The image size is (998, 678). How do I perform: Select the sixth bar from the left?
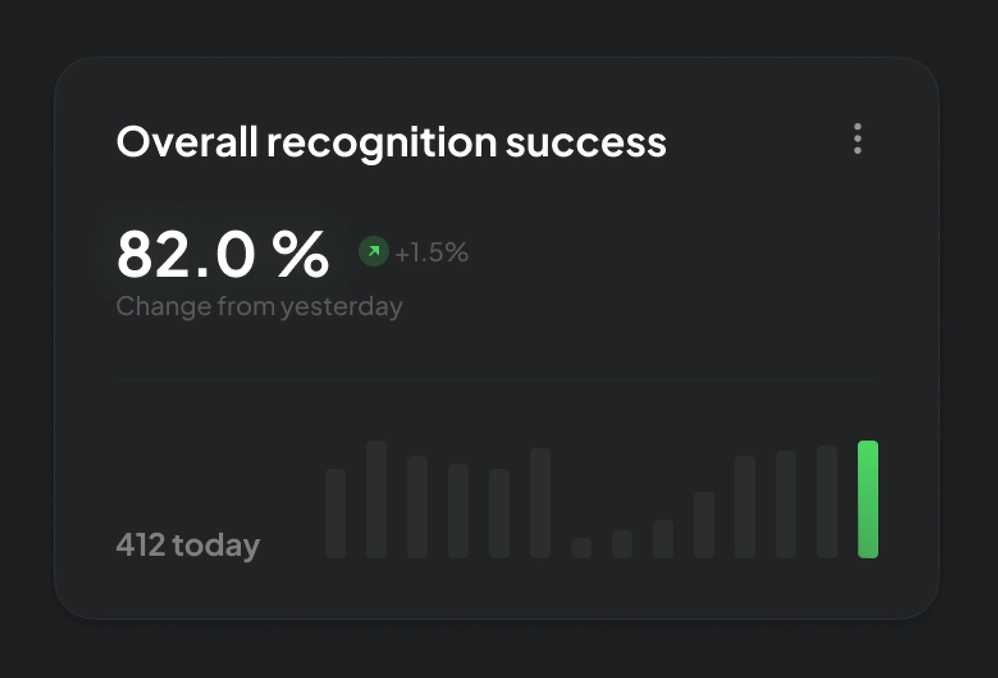click(540, 503)
